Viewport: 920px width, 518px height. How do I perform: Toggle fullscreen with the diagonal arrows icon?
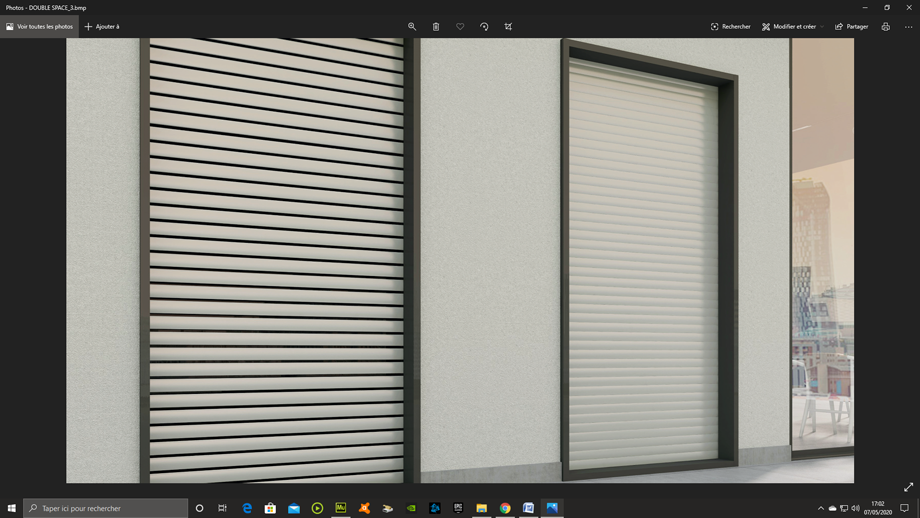coord(908,487)
